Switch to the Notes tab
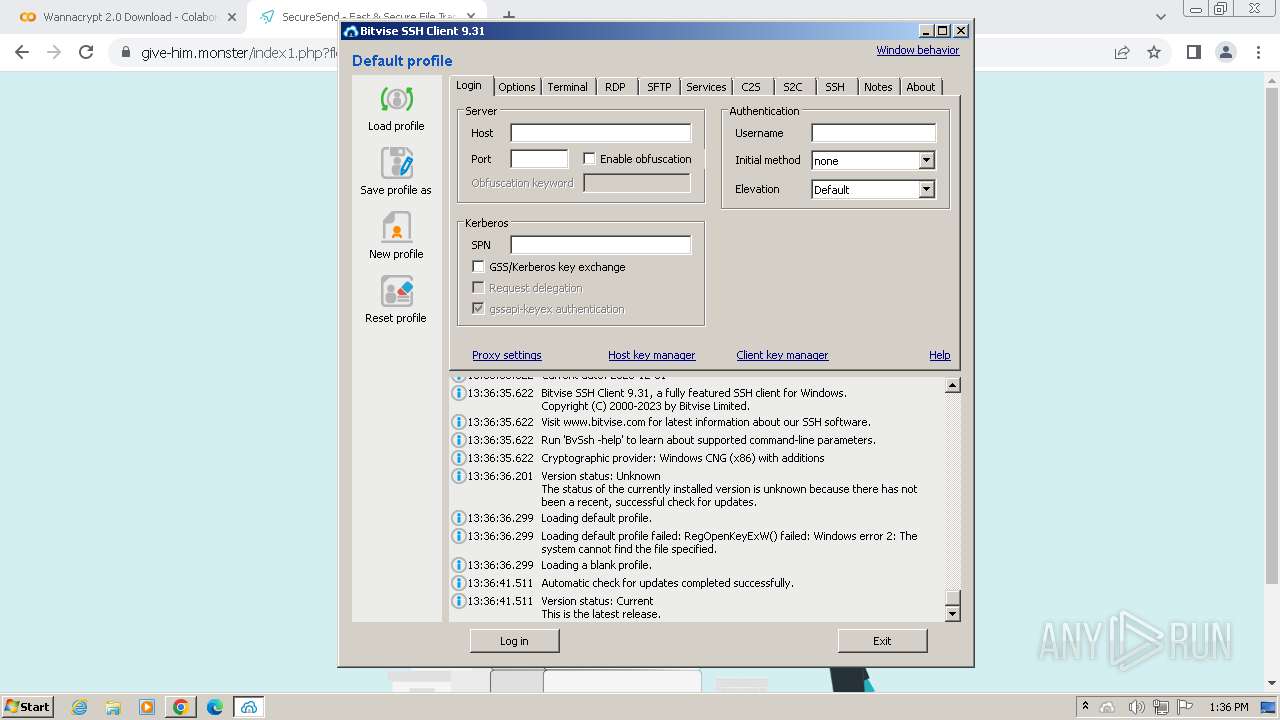1280x720 pixels. point(878,87)
